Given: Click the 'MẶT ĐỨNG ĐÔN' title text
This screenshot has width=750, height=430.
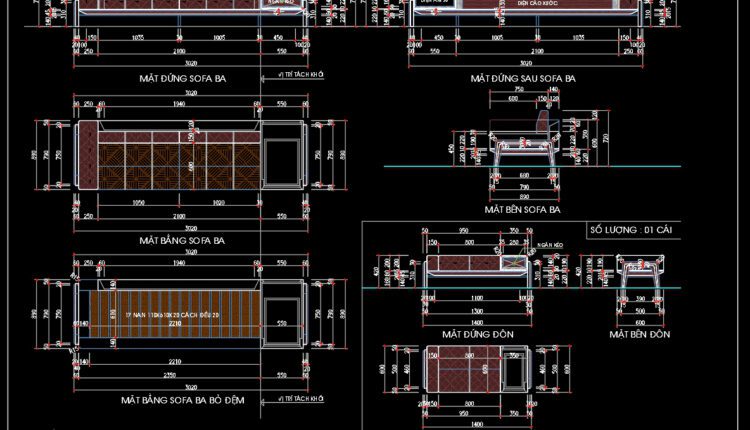Looking at the screenshot, I should [477, 334].
